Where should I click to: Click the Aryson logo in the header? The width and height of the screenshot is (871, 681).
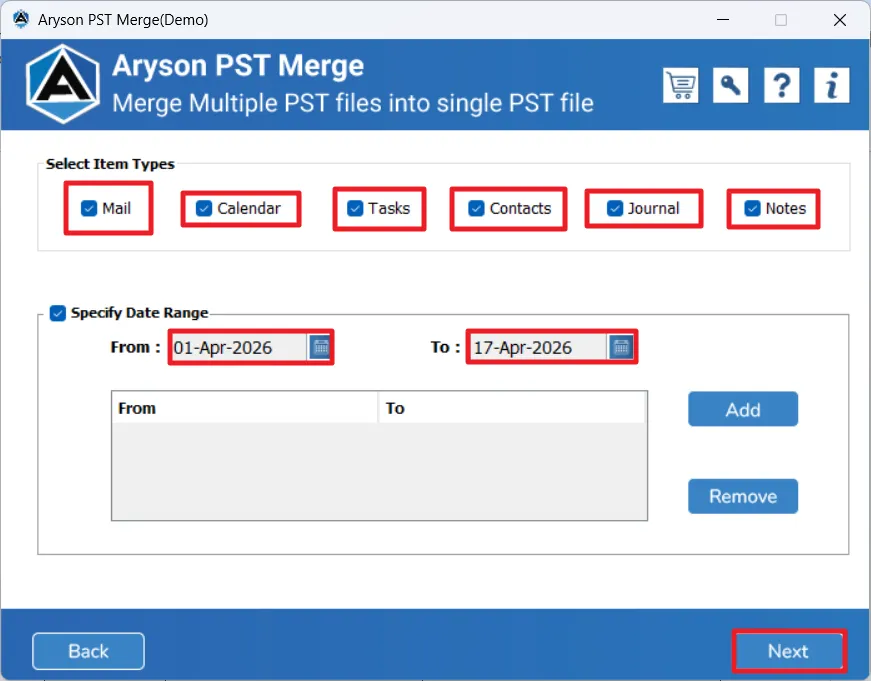click(x=63, y=84)
